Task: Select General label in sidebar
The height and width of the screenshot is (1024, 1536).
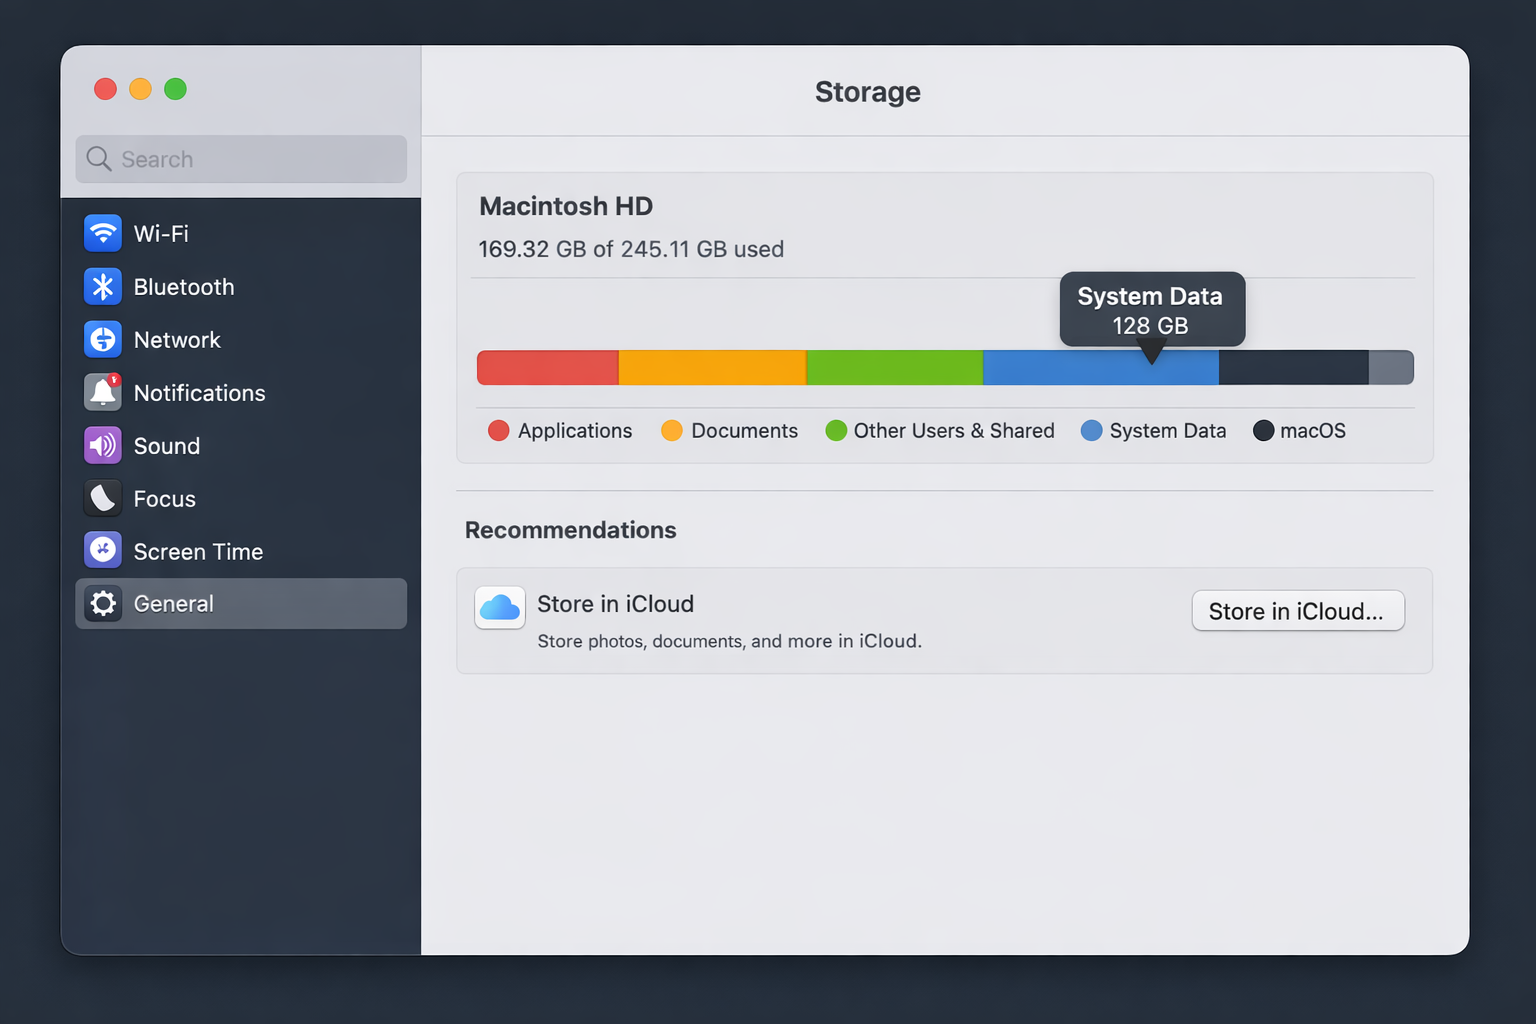Action: click(174, 604)
